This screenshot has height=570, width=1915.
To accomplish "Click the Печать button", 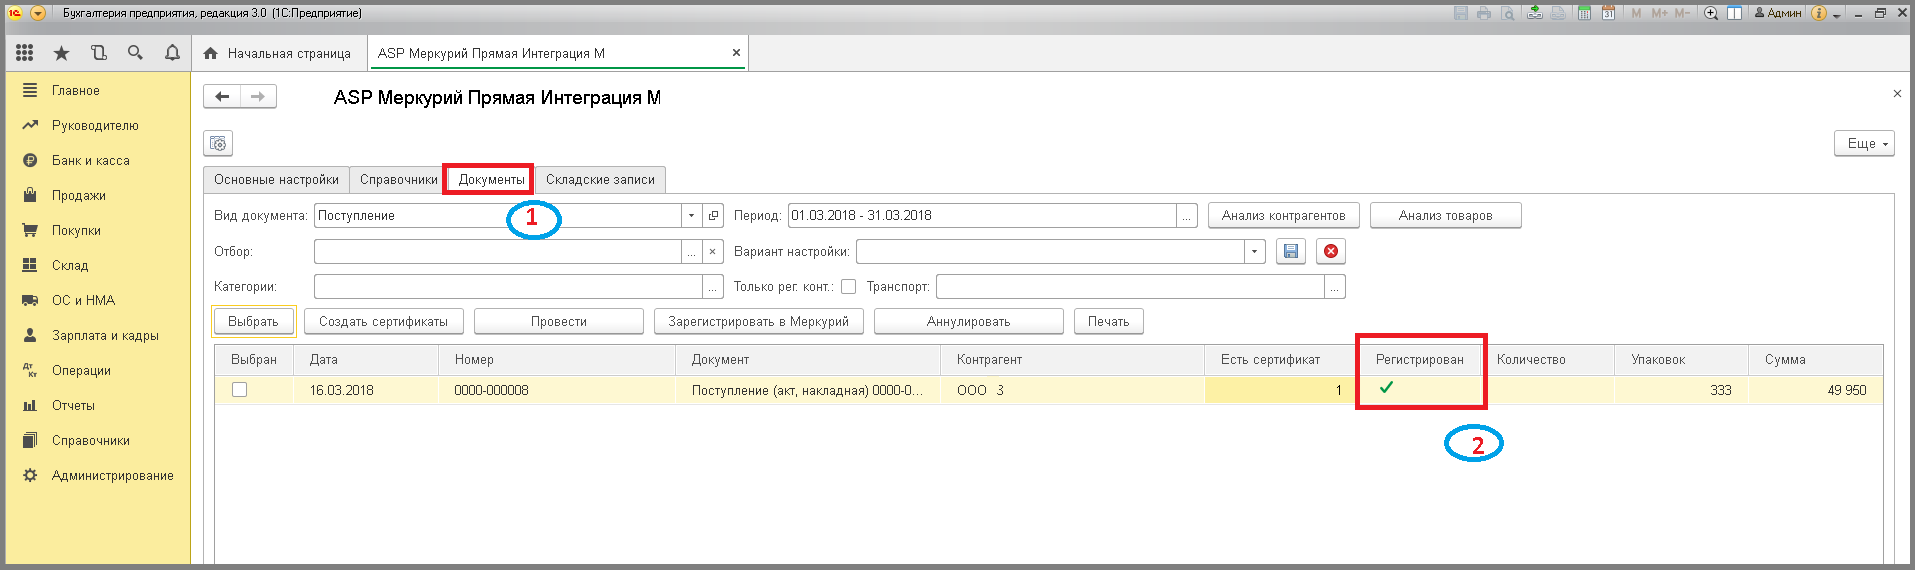I will (1108, 321).
